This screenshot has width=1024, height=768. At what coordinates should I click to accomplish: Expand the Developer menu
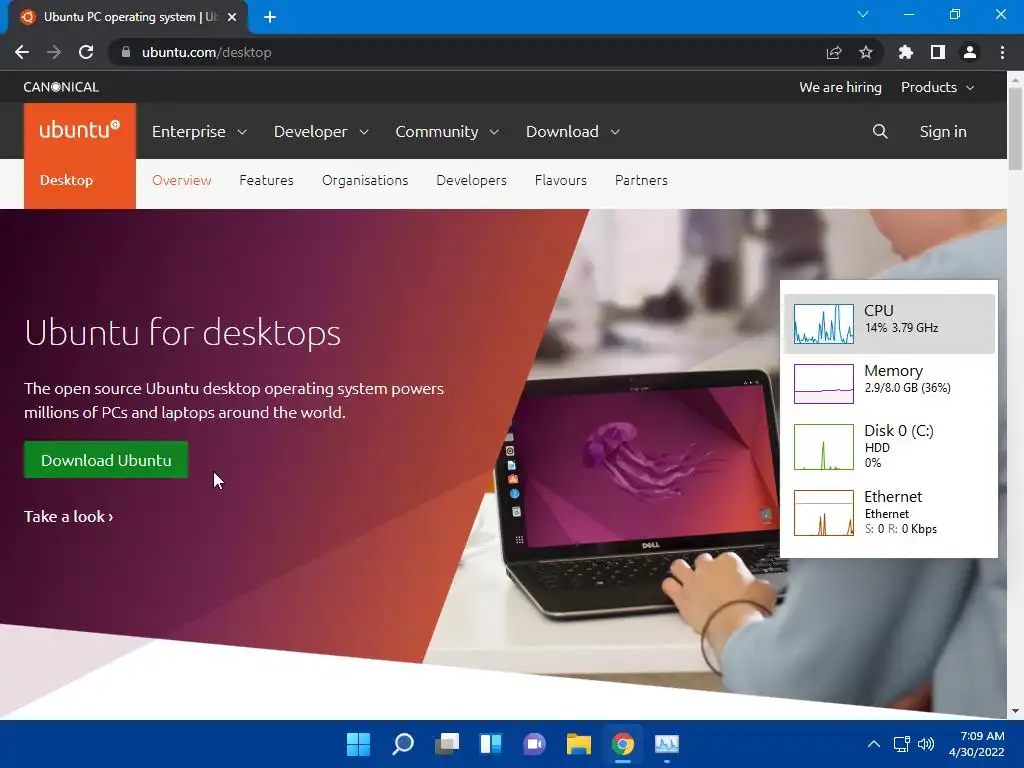321,131
